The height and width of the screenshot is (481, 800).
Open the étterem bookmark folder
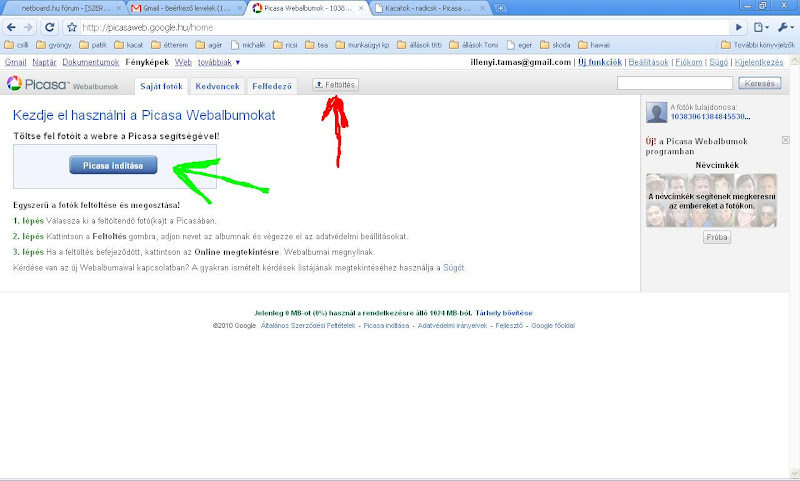tap(169, 45)
